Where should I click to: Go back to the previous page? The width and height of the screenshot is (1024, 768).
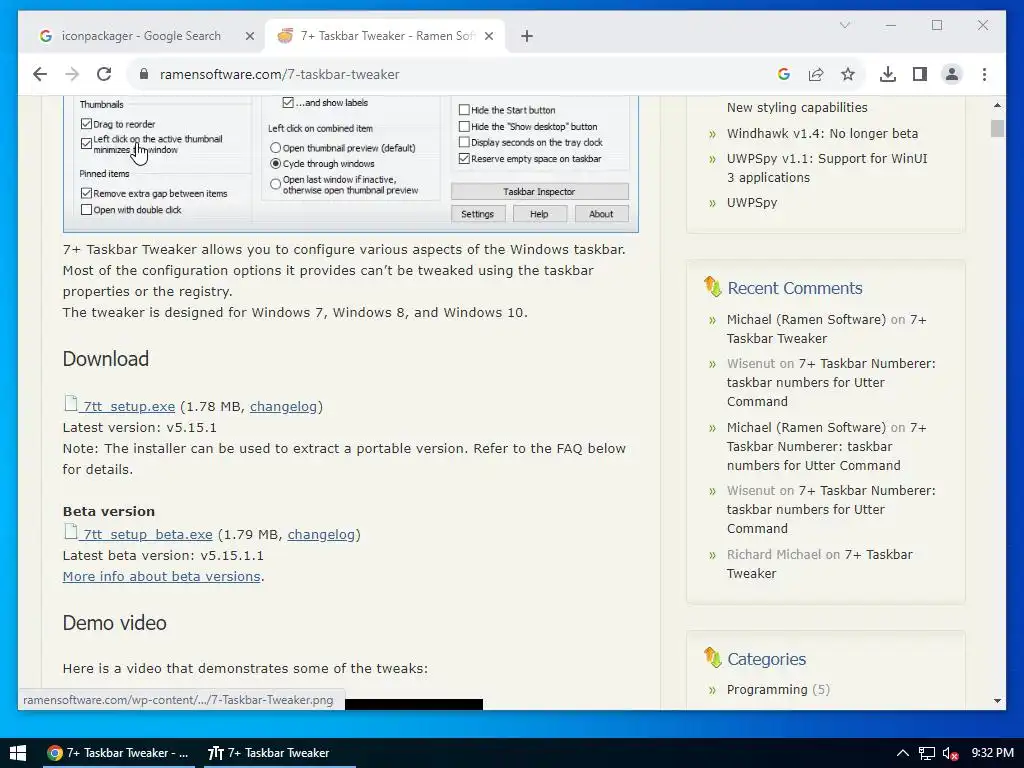click(40, 74)
